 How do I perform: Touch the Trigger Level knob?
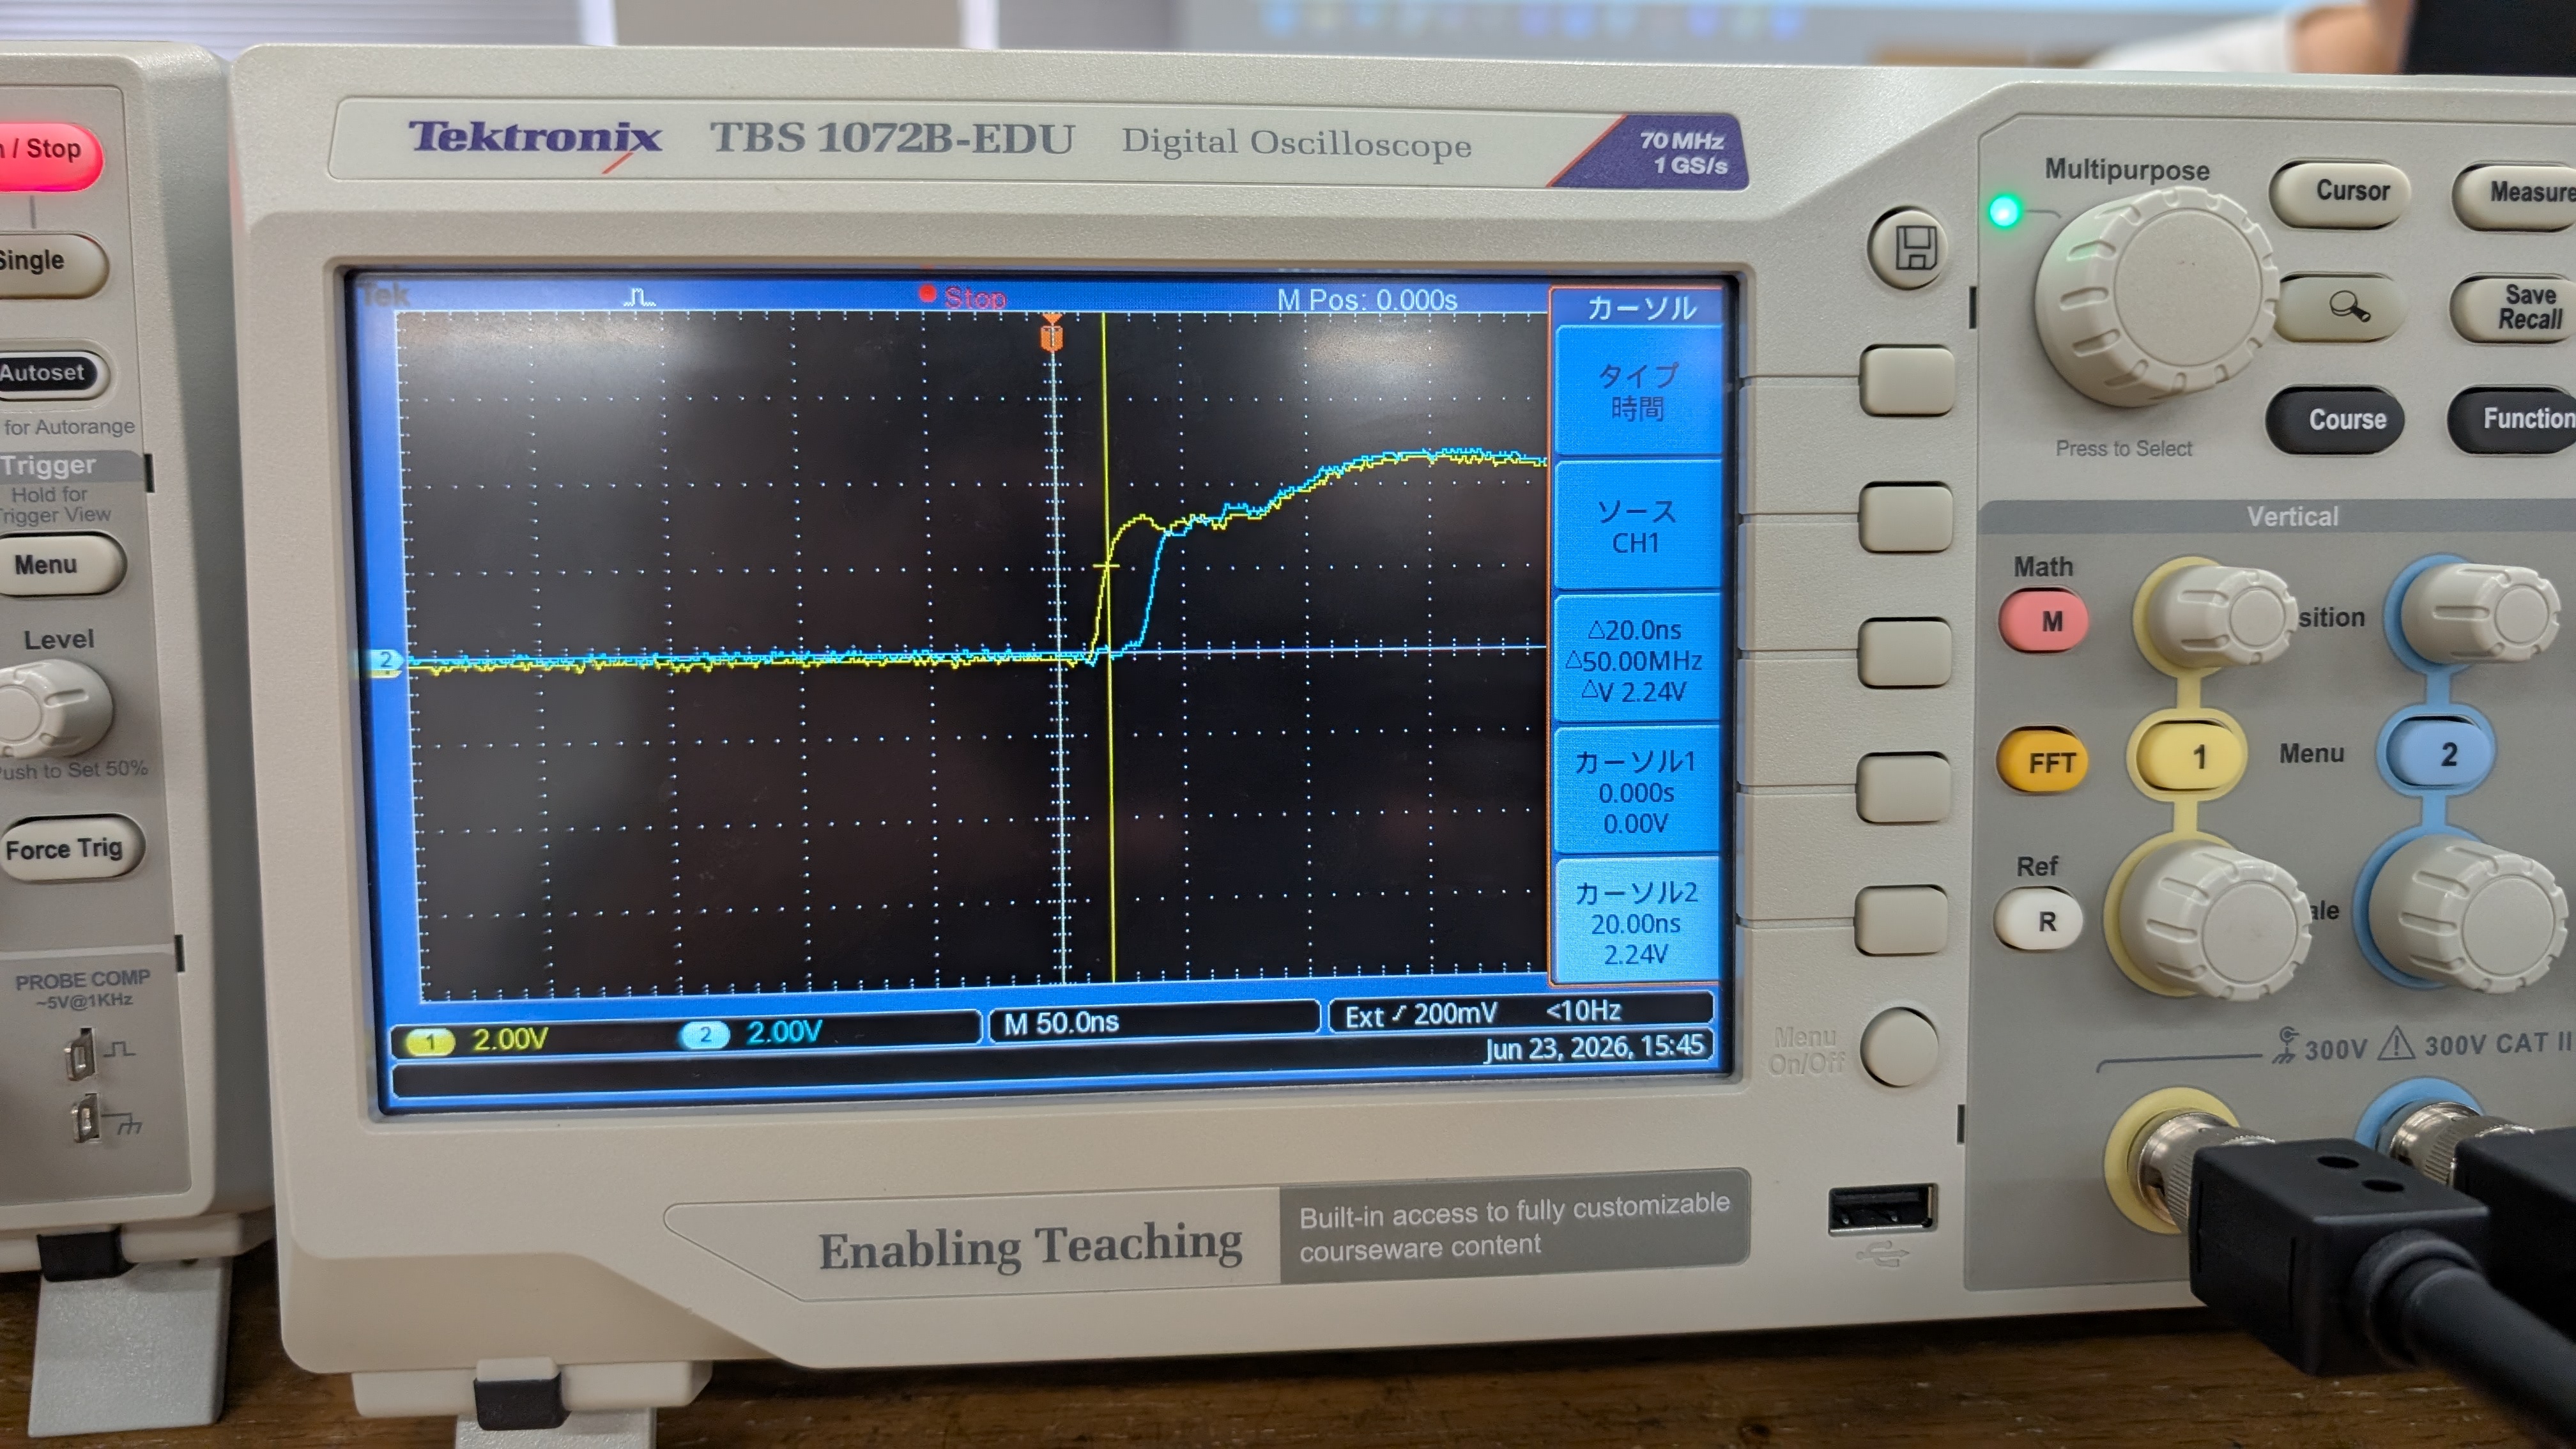click(50, 708)
